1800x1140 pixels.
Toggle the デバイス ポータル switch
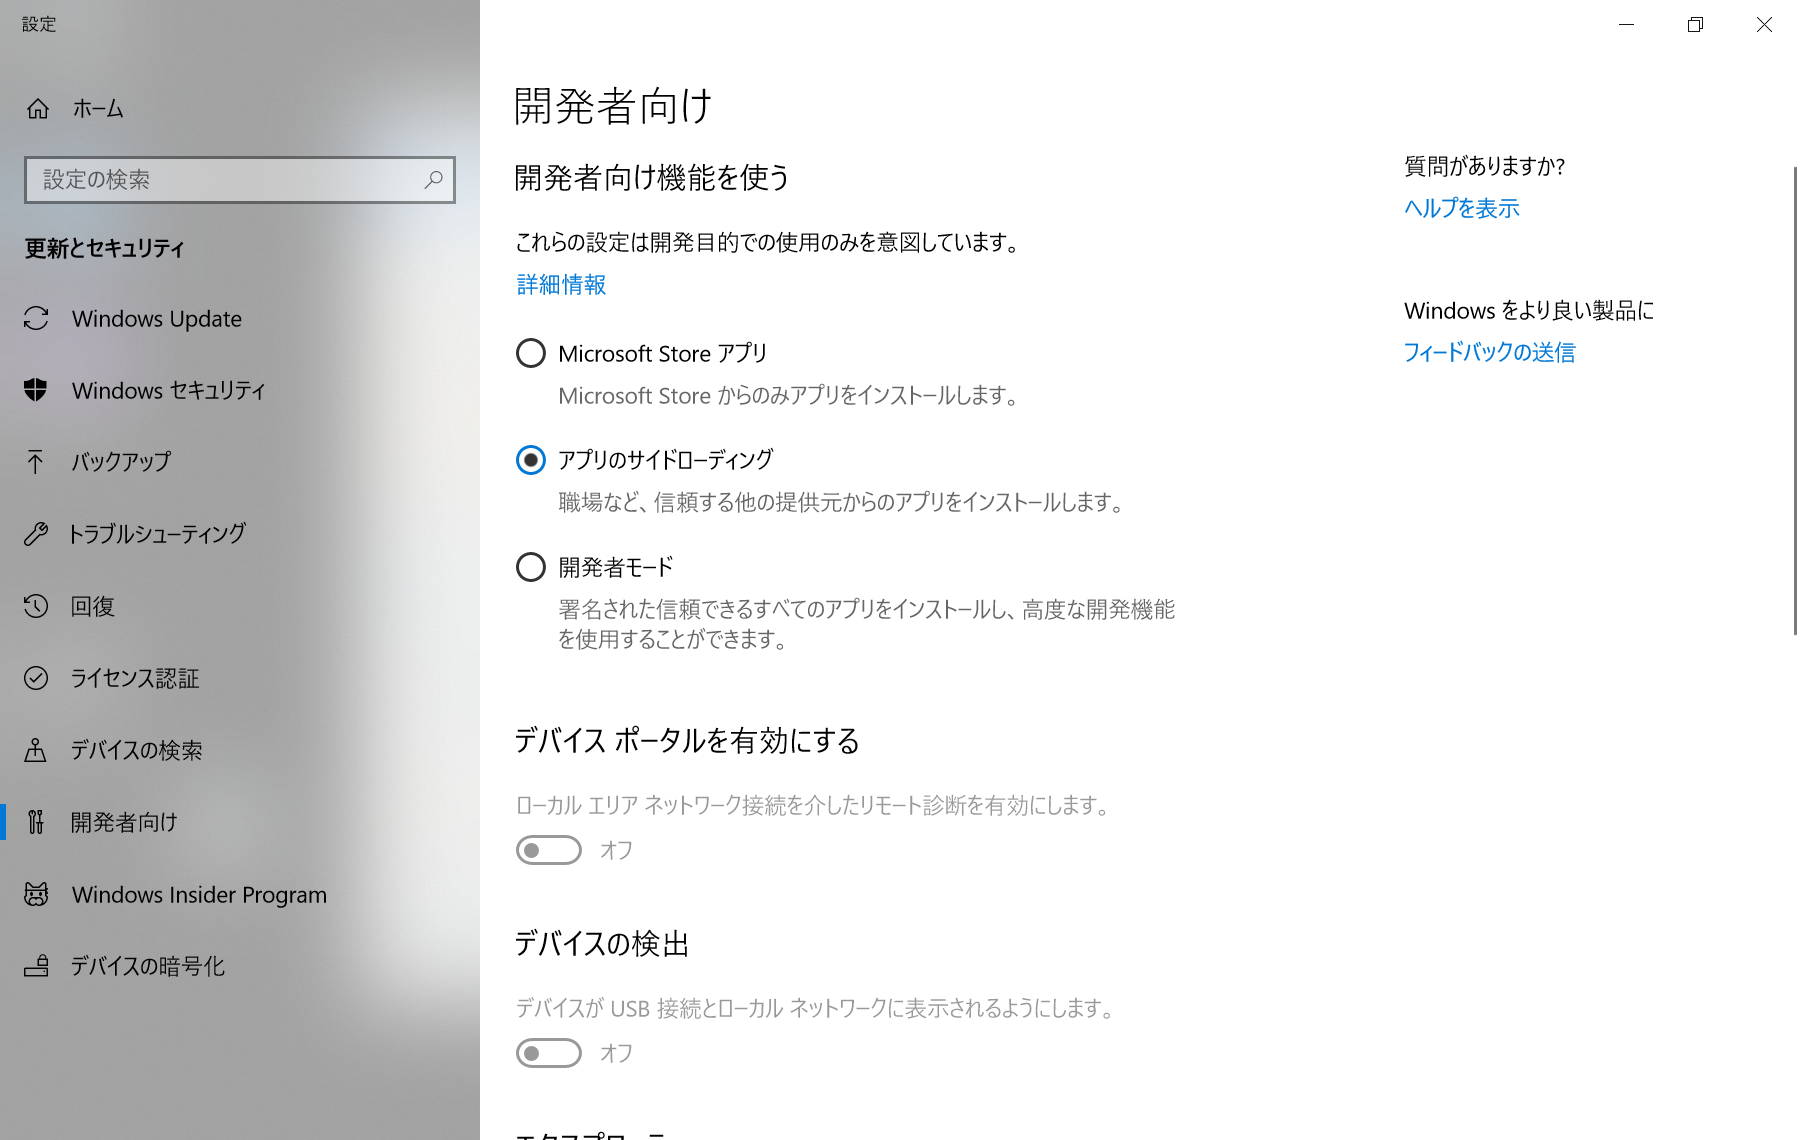click(x=549, y=850)
